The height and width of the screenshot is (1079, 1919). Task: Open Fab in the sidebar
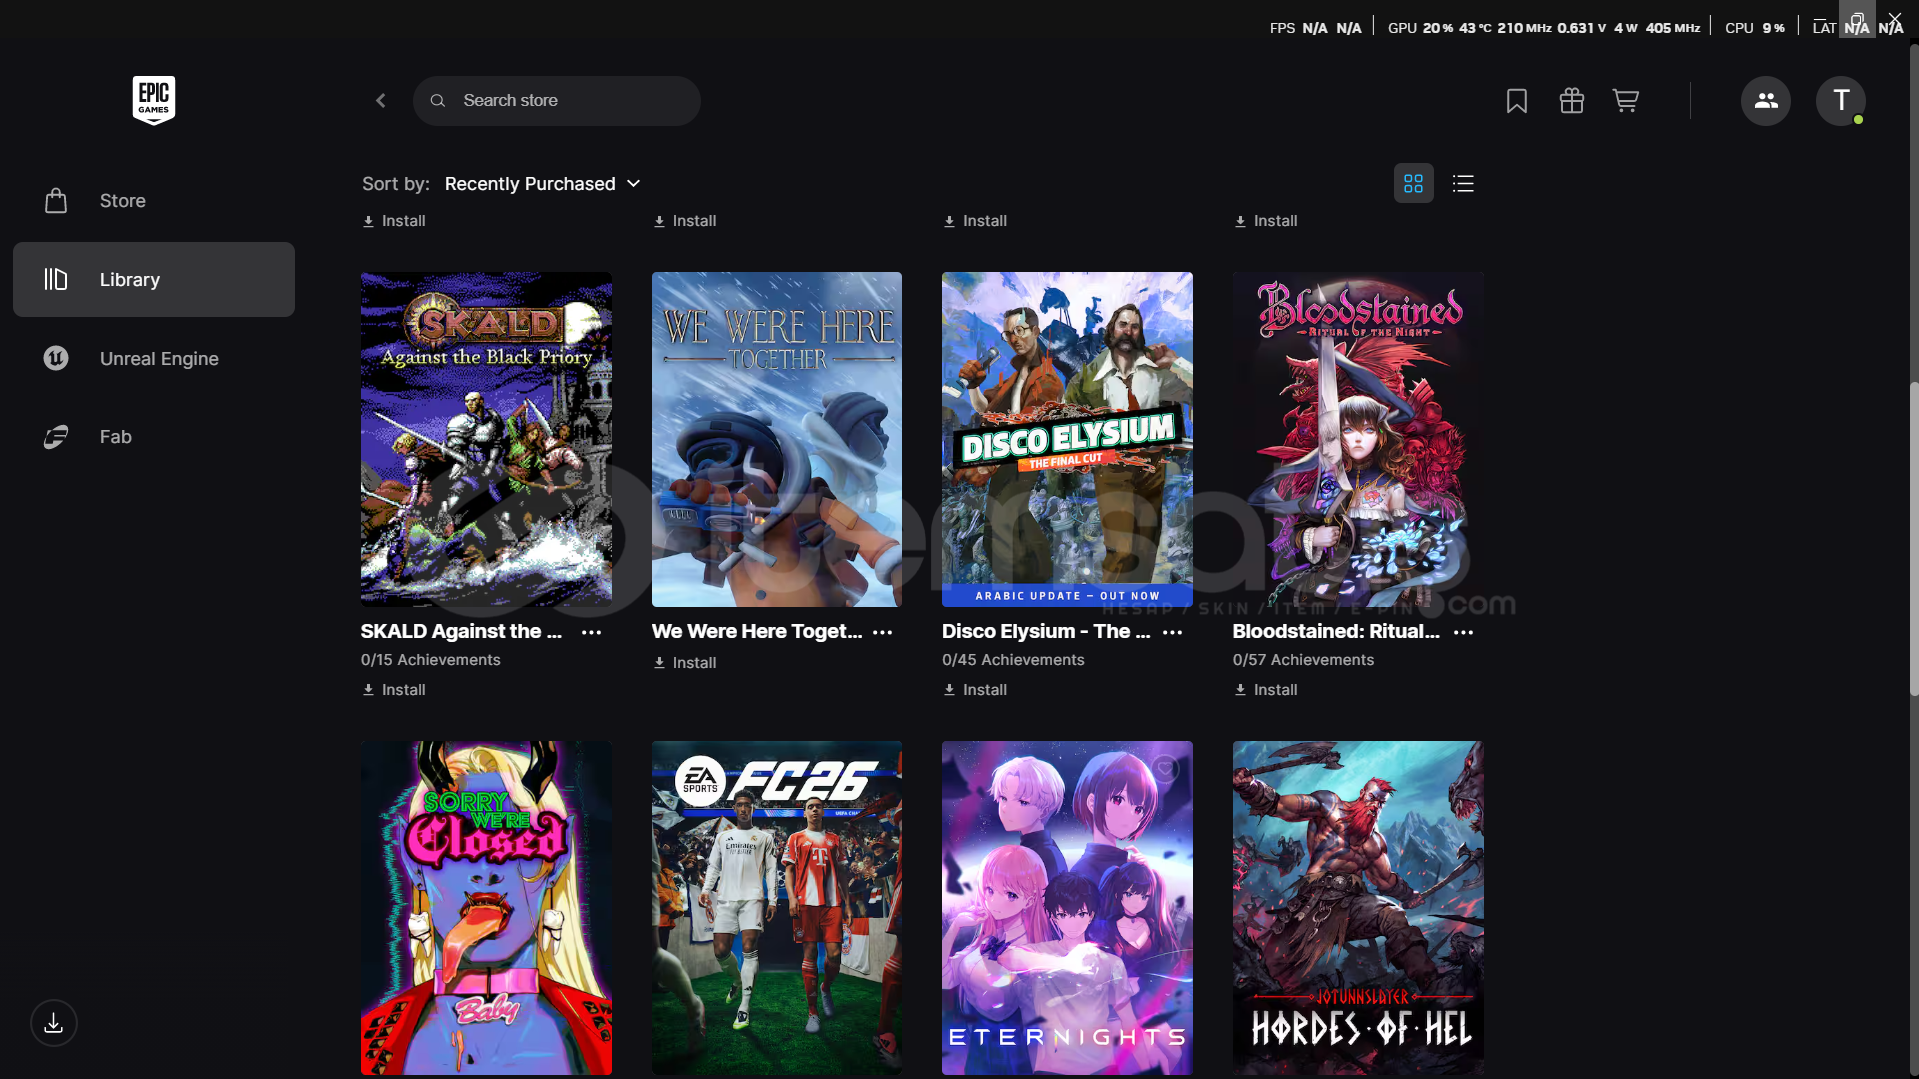tap(115, 437)
